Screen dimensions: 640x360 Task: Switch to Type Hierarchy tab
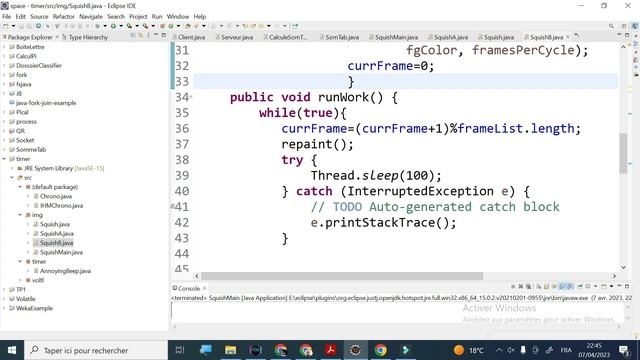pos(85,37)
